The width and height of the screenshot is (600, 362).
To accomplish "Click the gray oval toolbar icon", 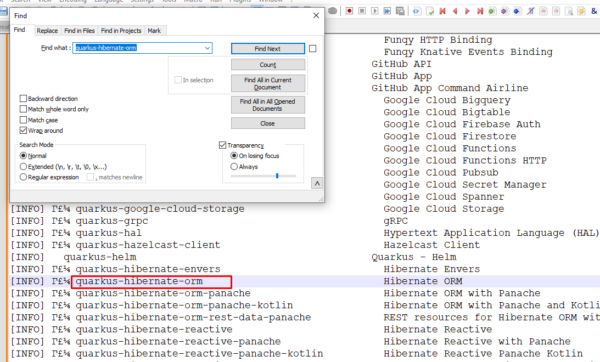I will click(x=333, y=11).
